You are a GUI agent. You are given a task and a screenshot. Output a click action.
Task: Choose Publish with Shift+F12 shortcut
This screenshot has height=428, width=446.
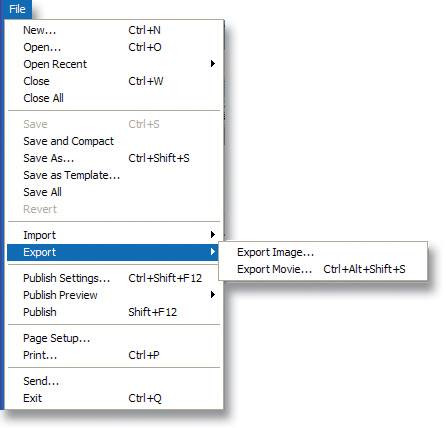(114, 312)
